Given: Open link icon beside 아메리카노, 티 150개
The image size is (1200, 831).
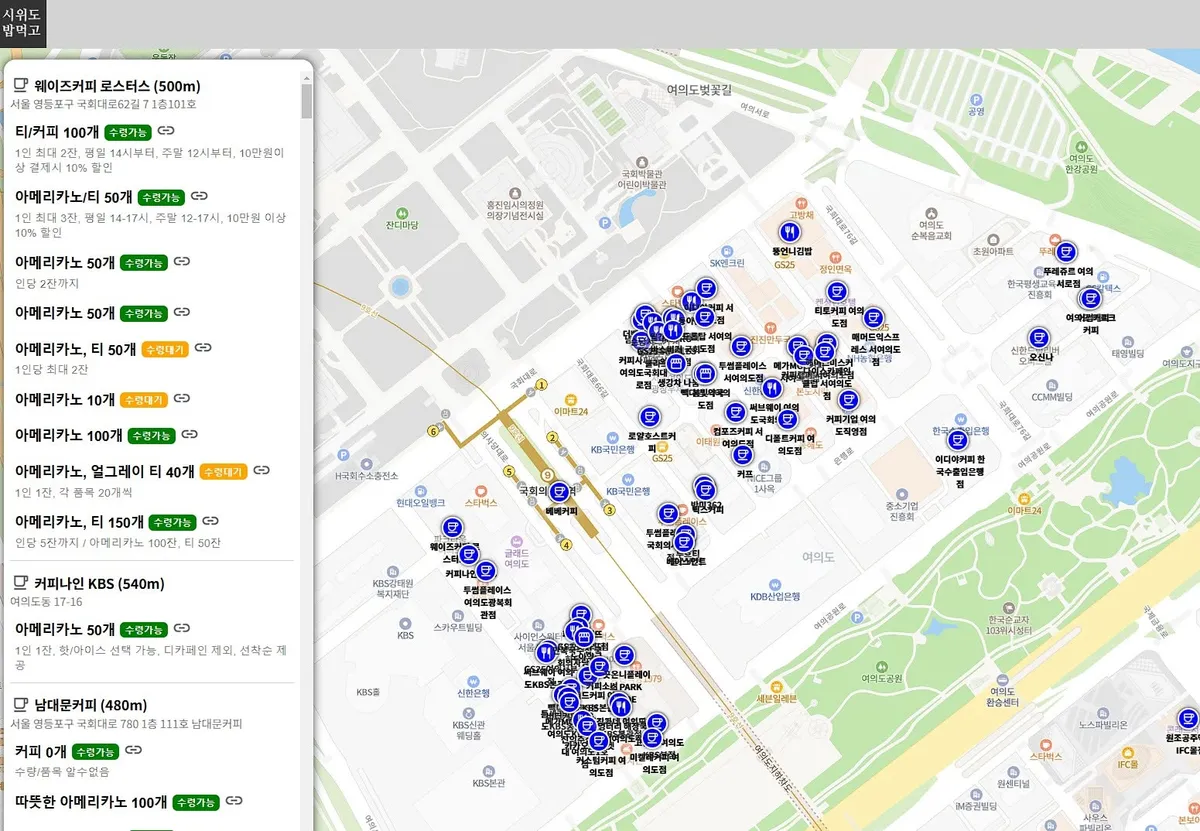Looking at the screenshot, I should click(x=210, y=521).
